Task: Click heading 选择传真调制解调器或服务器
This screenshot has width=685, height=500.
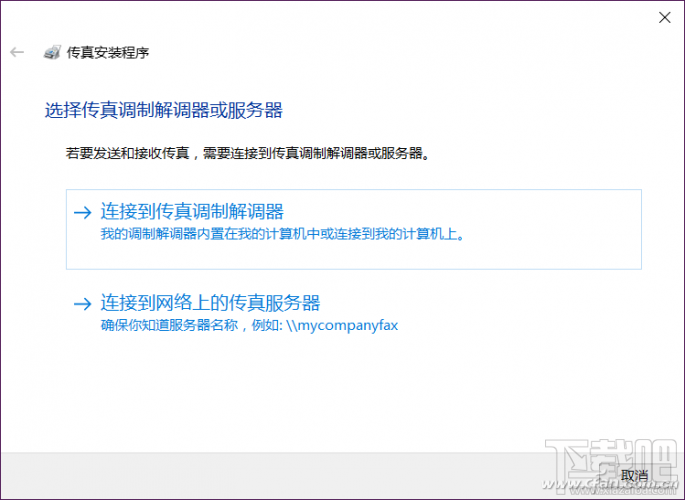Action: click(164, 110)
